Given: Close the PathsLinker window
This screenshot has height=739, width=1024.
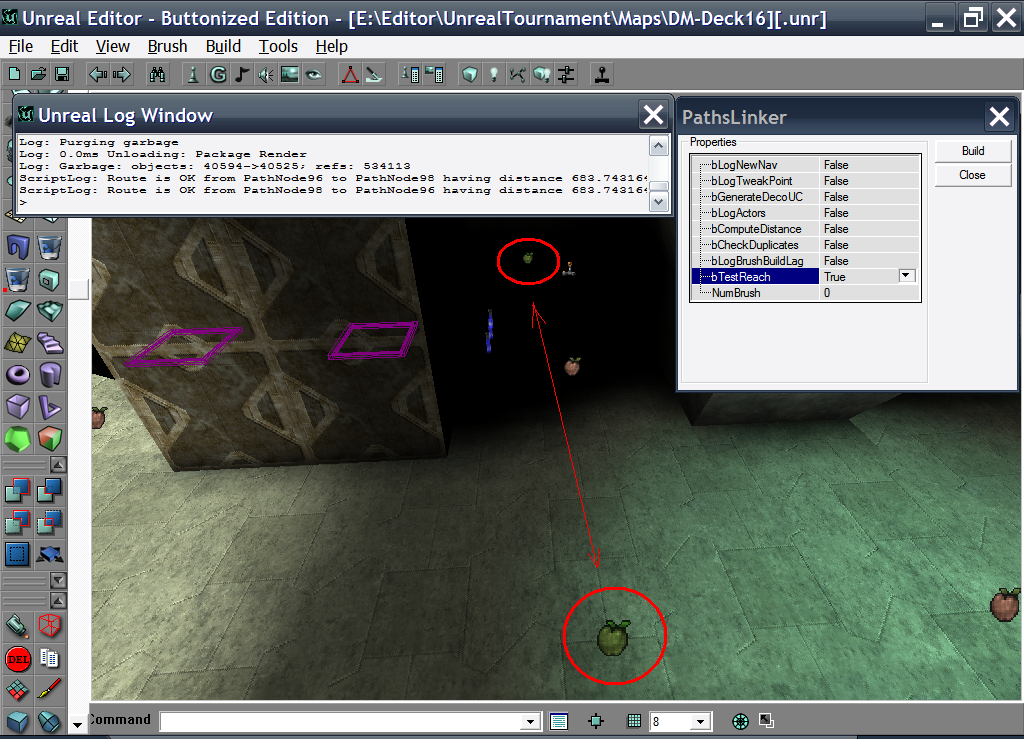Looking at the screenshot, I should point(1000,117).
